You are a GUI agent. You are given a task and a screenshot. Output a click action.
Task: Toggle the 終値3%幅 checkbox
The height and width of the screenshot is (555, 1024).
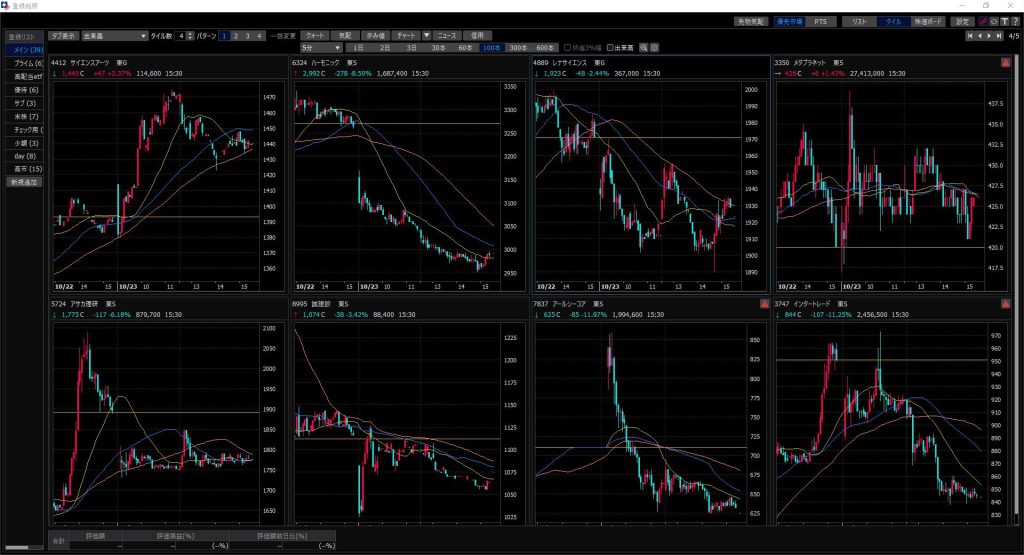coord(568,47)
